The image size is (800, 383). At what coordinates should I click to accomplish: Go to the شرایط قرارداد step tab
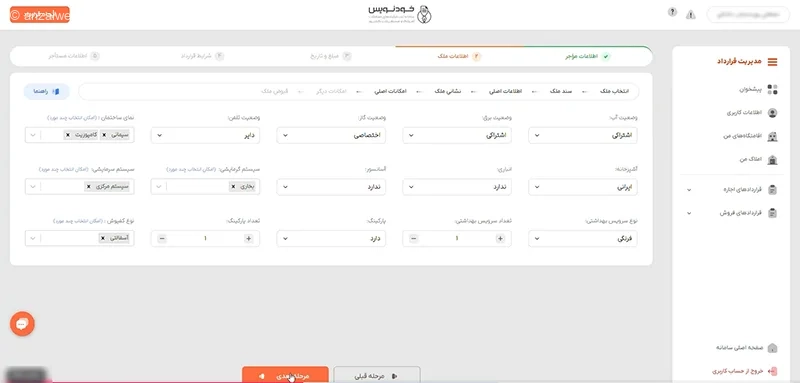click(202, 56)
